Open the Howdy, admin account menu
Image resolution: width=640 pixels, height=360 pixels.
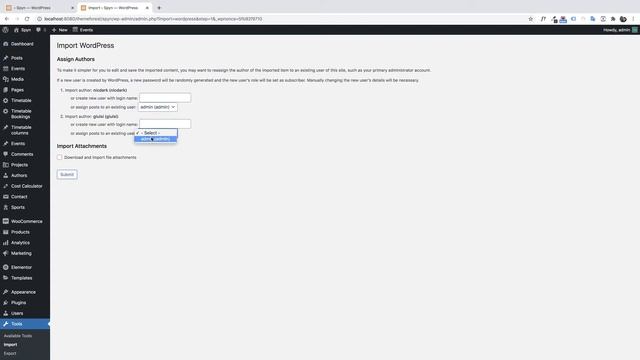tap(620, 30)
